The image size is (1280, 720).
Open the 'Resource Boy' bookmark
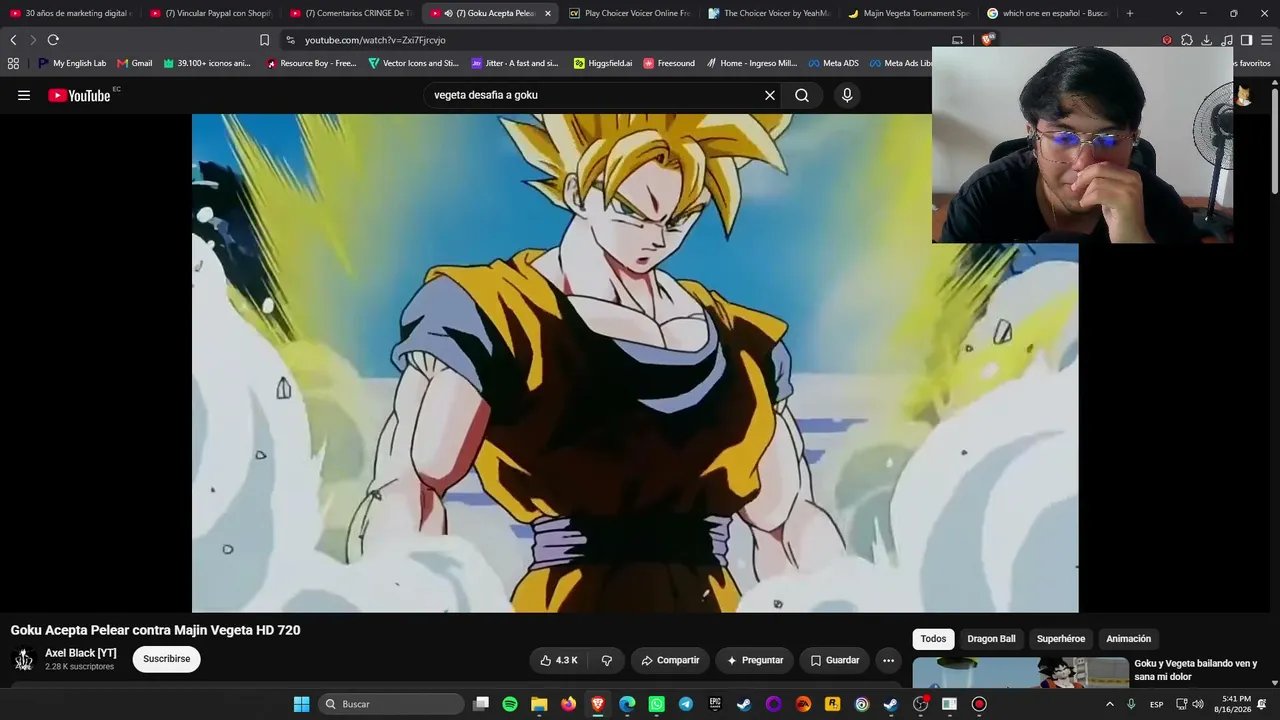(312, 63)
